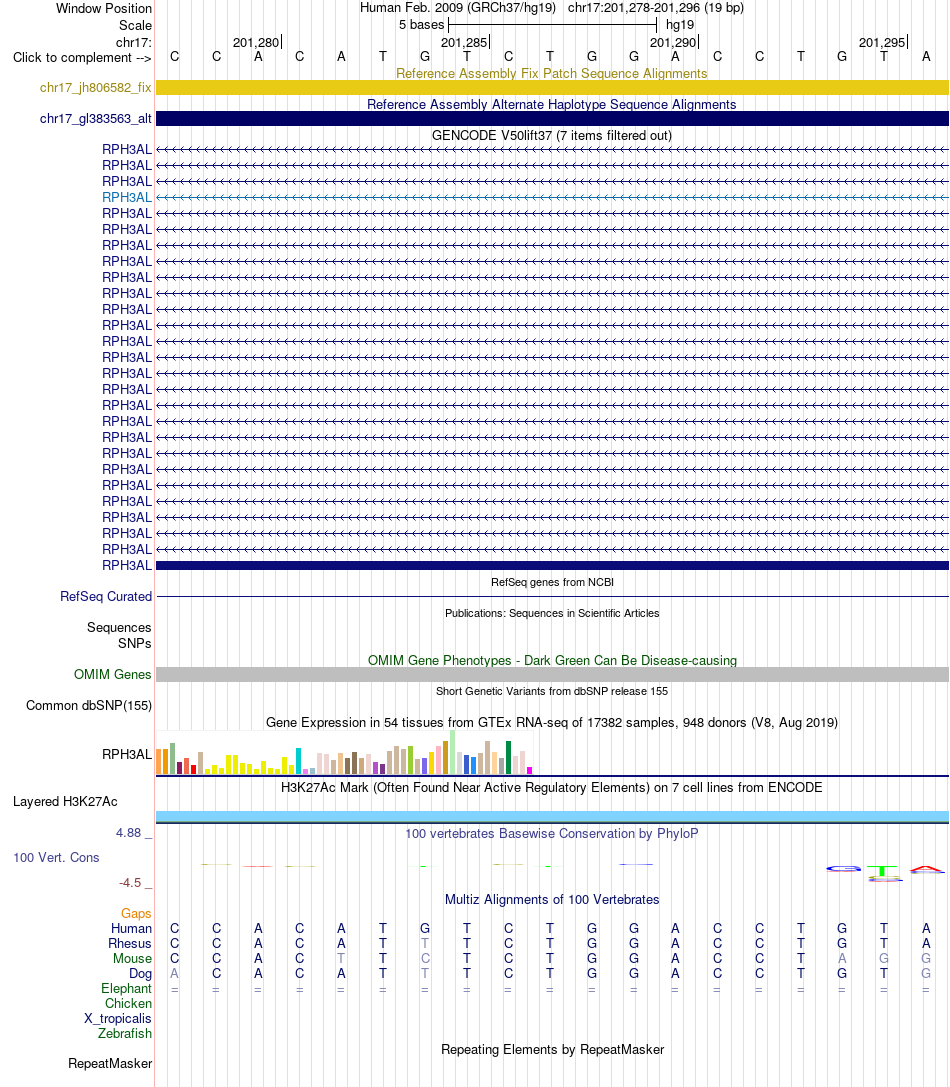950x1087 pixels.
Task: Open '100 vertebrates Basewise Conservation by PhyloP' title
Action: pos(552,833)
